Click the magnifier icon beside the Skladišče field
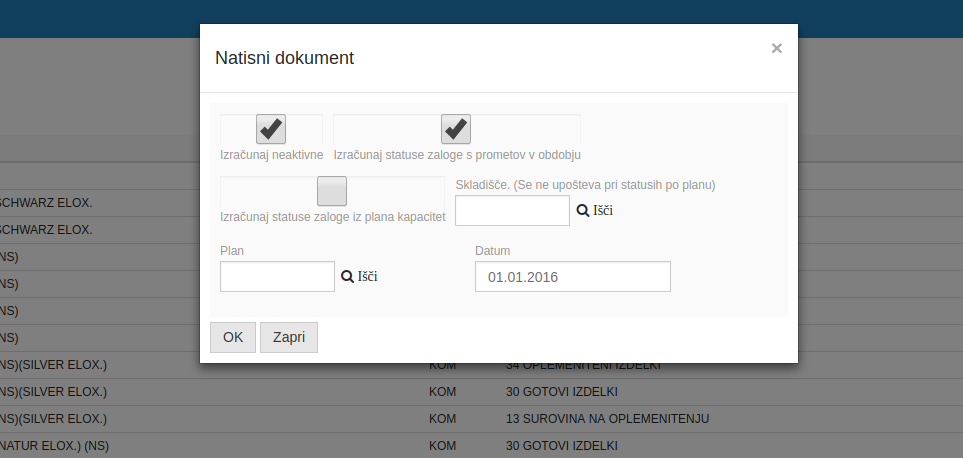The width and height of the screenshot is (963, 458). coord(582,211)
